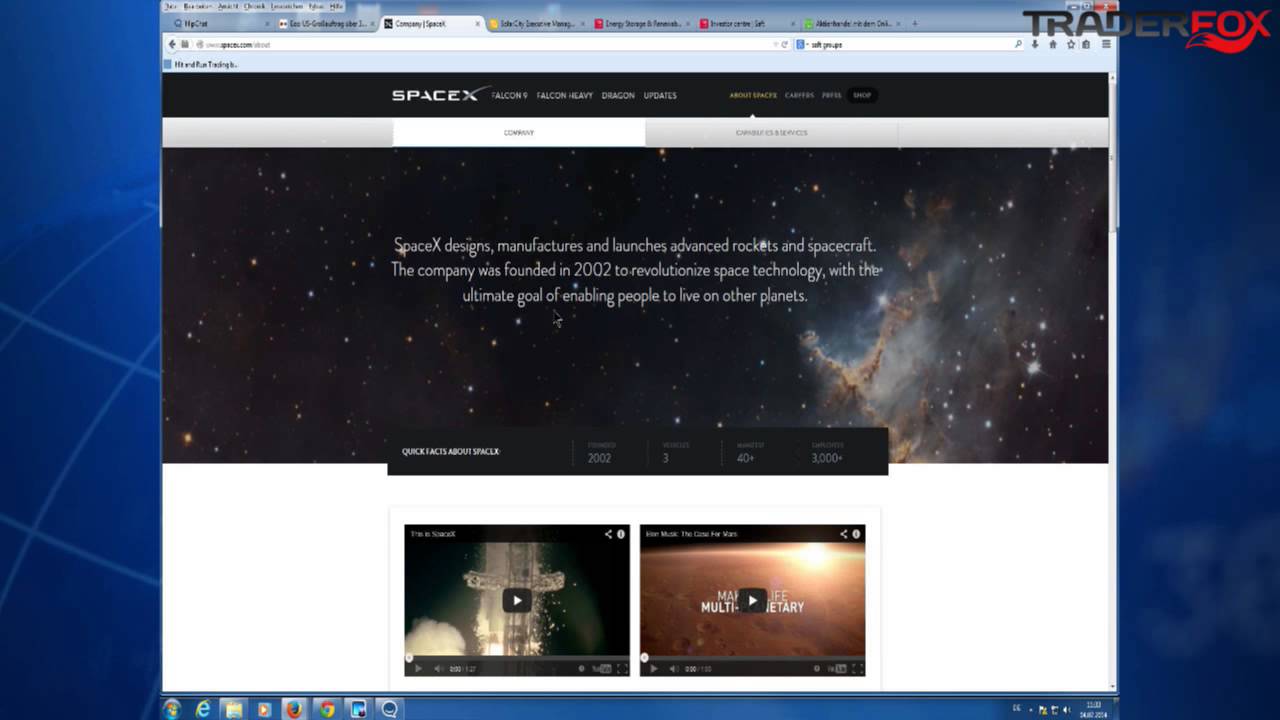1280x720 pixels.
Task: Show info for 'This is SpaceX' video
Action: click(621, 534)
